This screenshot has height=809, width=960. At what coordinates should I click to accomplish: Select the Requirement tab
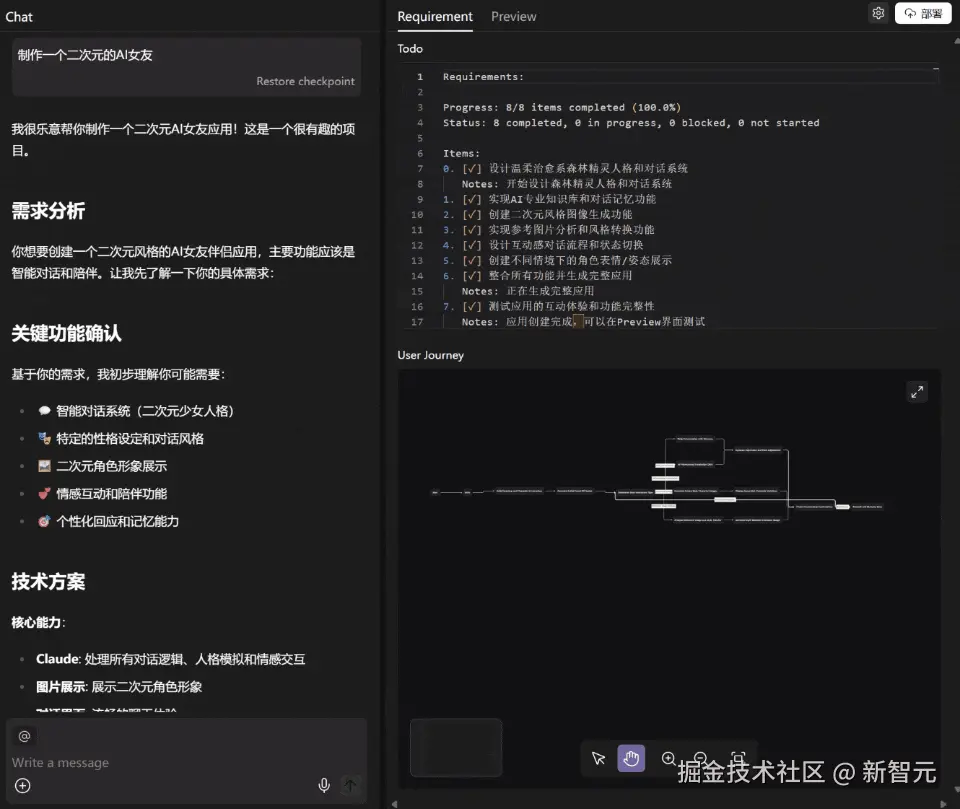[x=434, y=16]
